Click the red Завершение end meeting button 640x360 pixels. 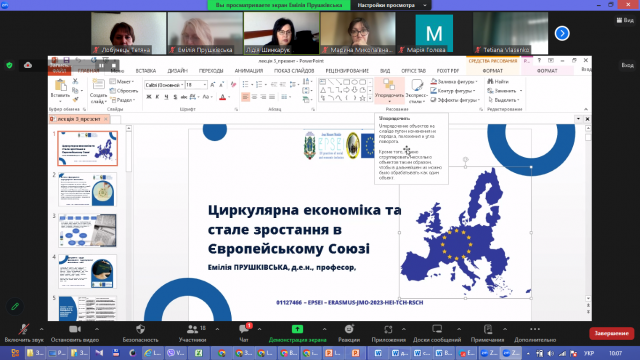tap(611, 333)
